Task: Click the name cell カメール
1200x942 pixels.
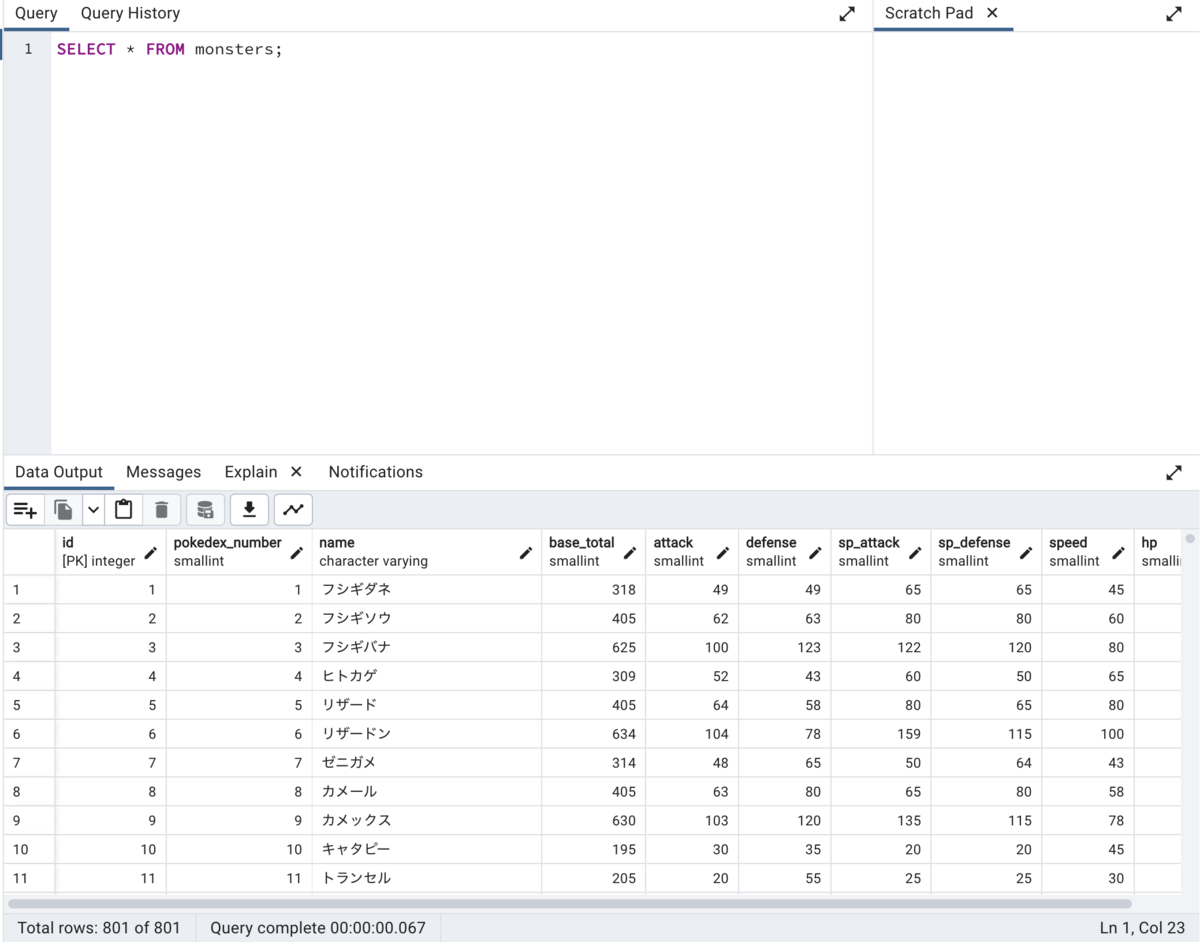Action: pyautogui.click(x=426, y=792)
